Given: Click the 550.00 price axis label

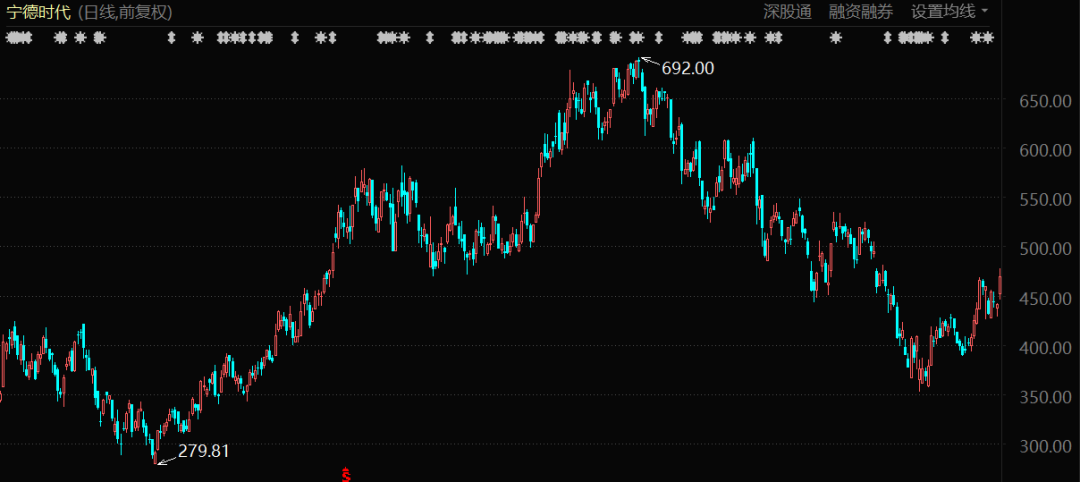Looking at the screenshot, I should point(1046,200).
